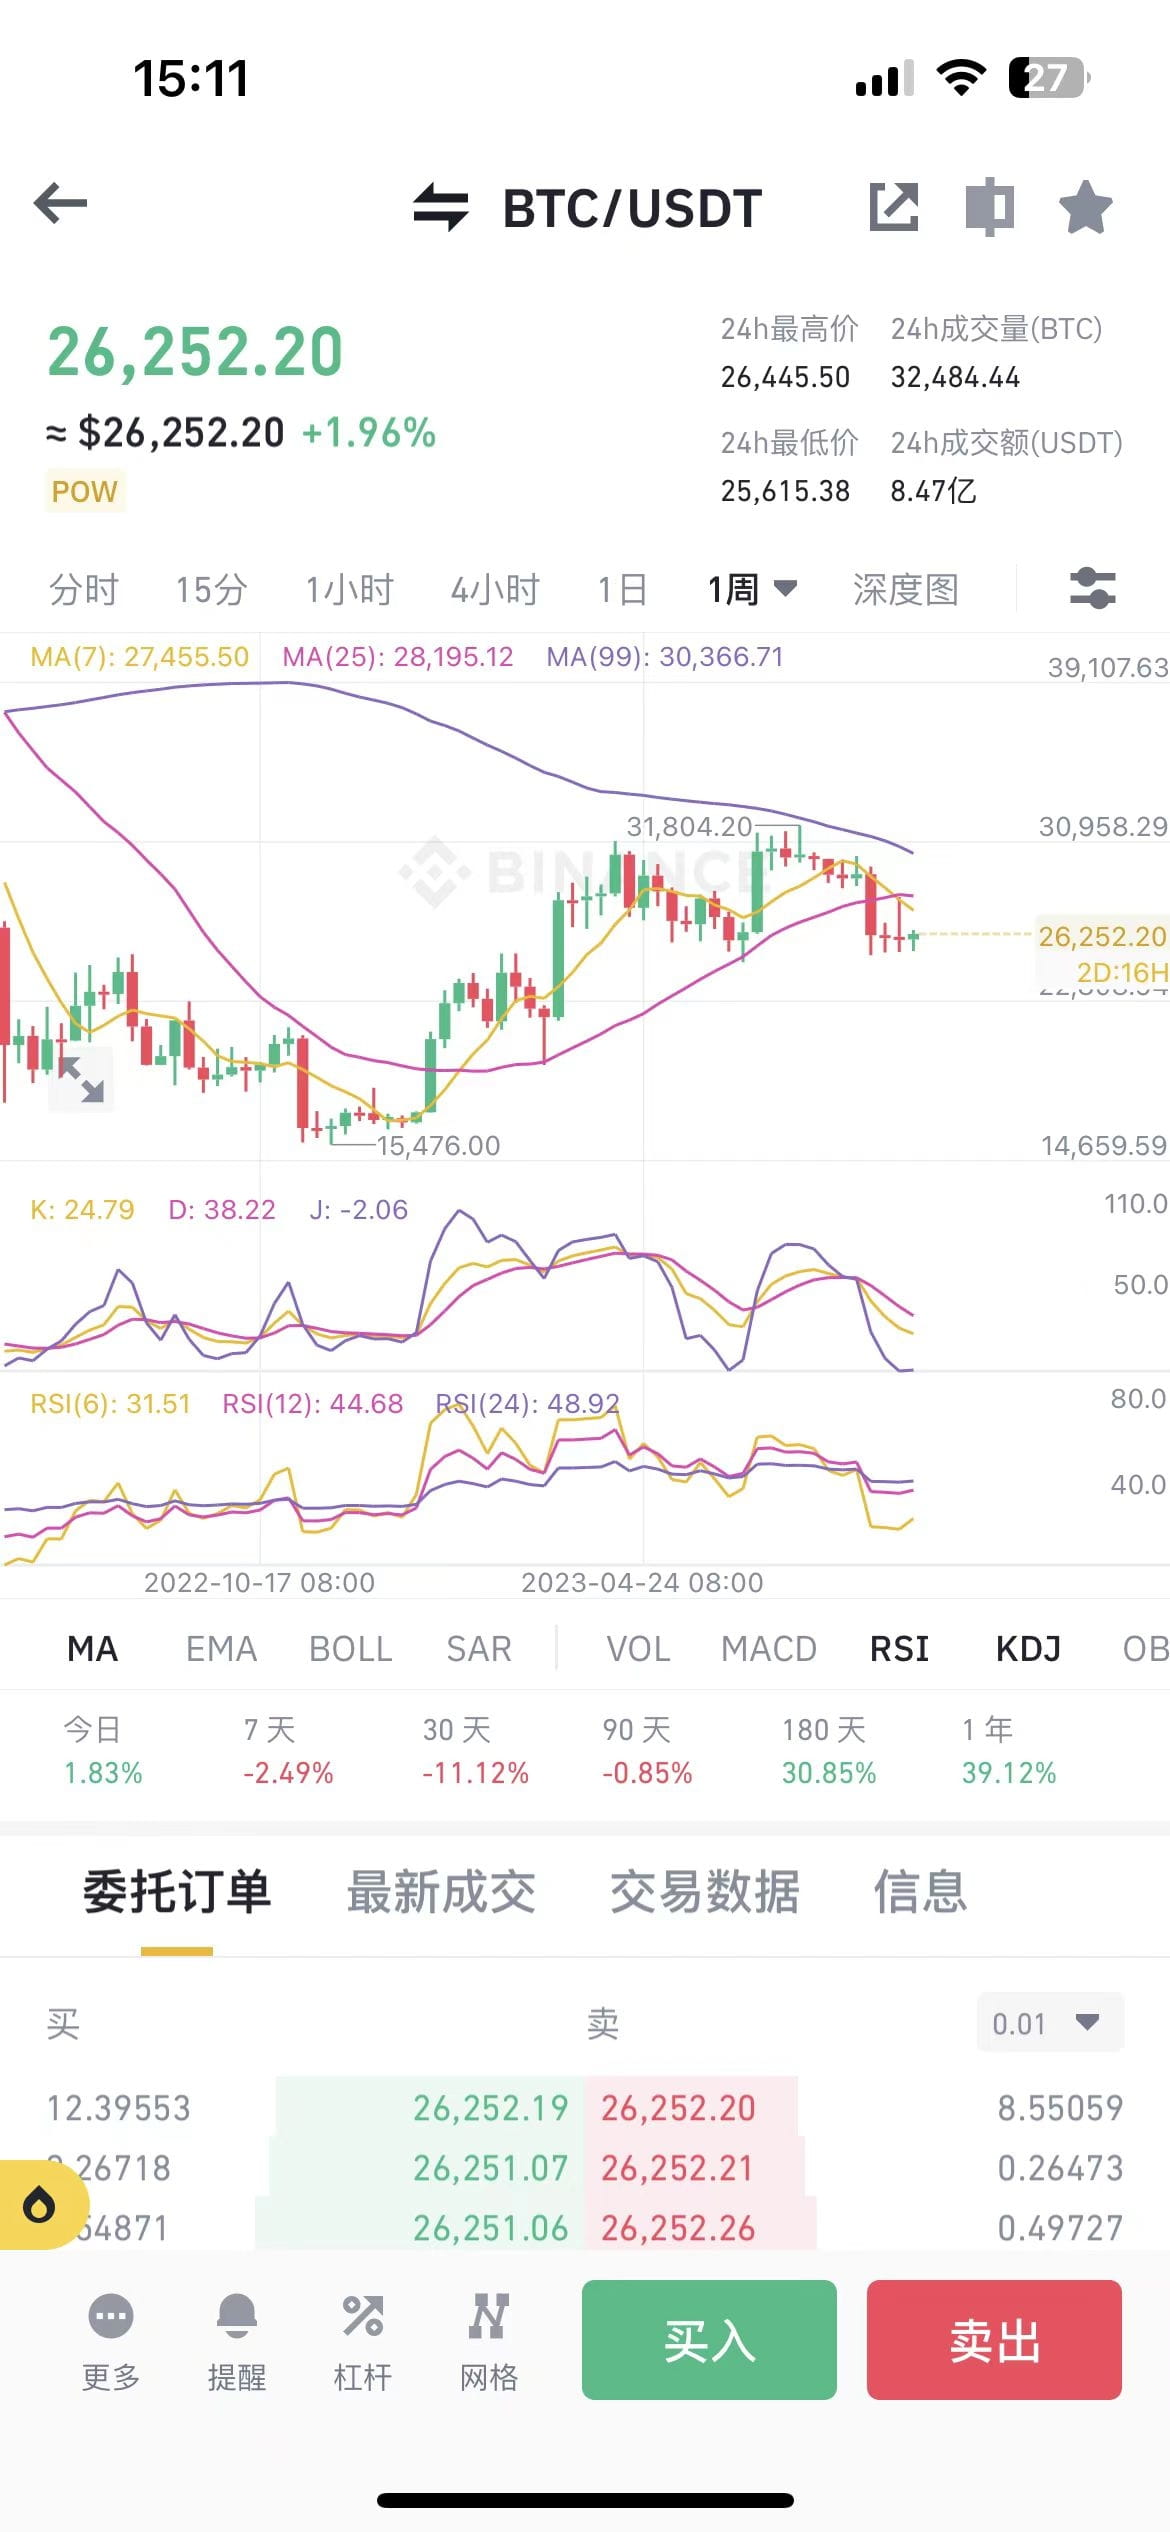Select ask price 26,252.26
Viewport: 1170px width, 2532px height.
(x=678, y=2228)
